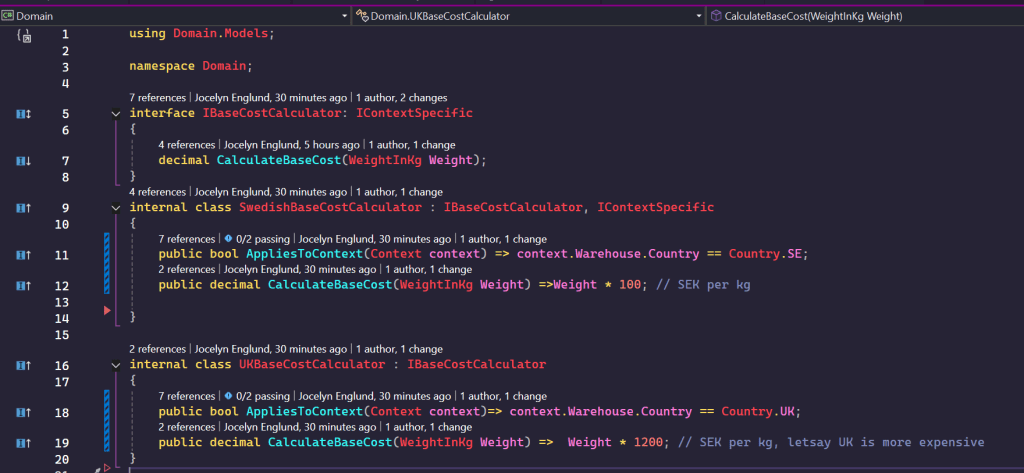Click the inheritance margin icon on line 16
1024x473 pixels.
(x=24, y=365)
